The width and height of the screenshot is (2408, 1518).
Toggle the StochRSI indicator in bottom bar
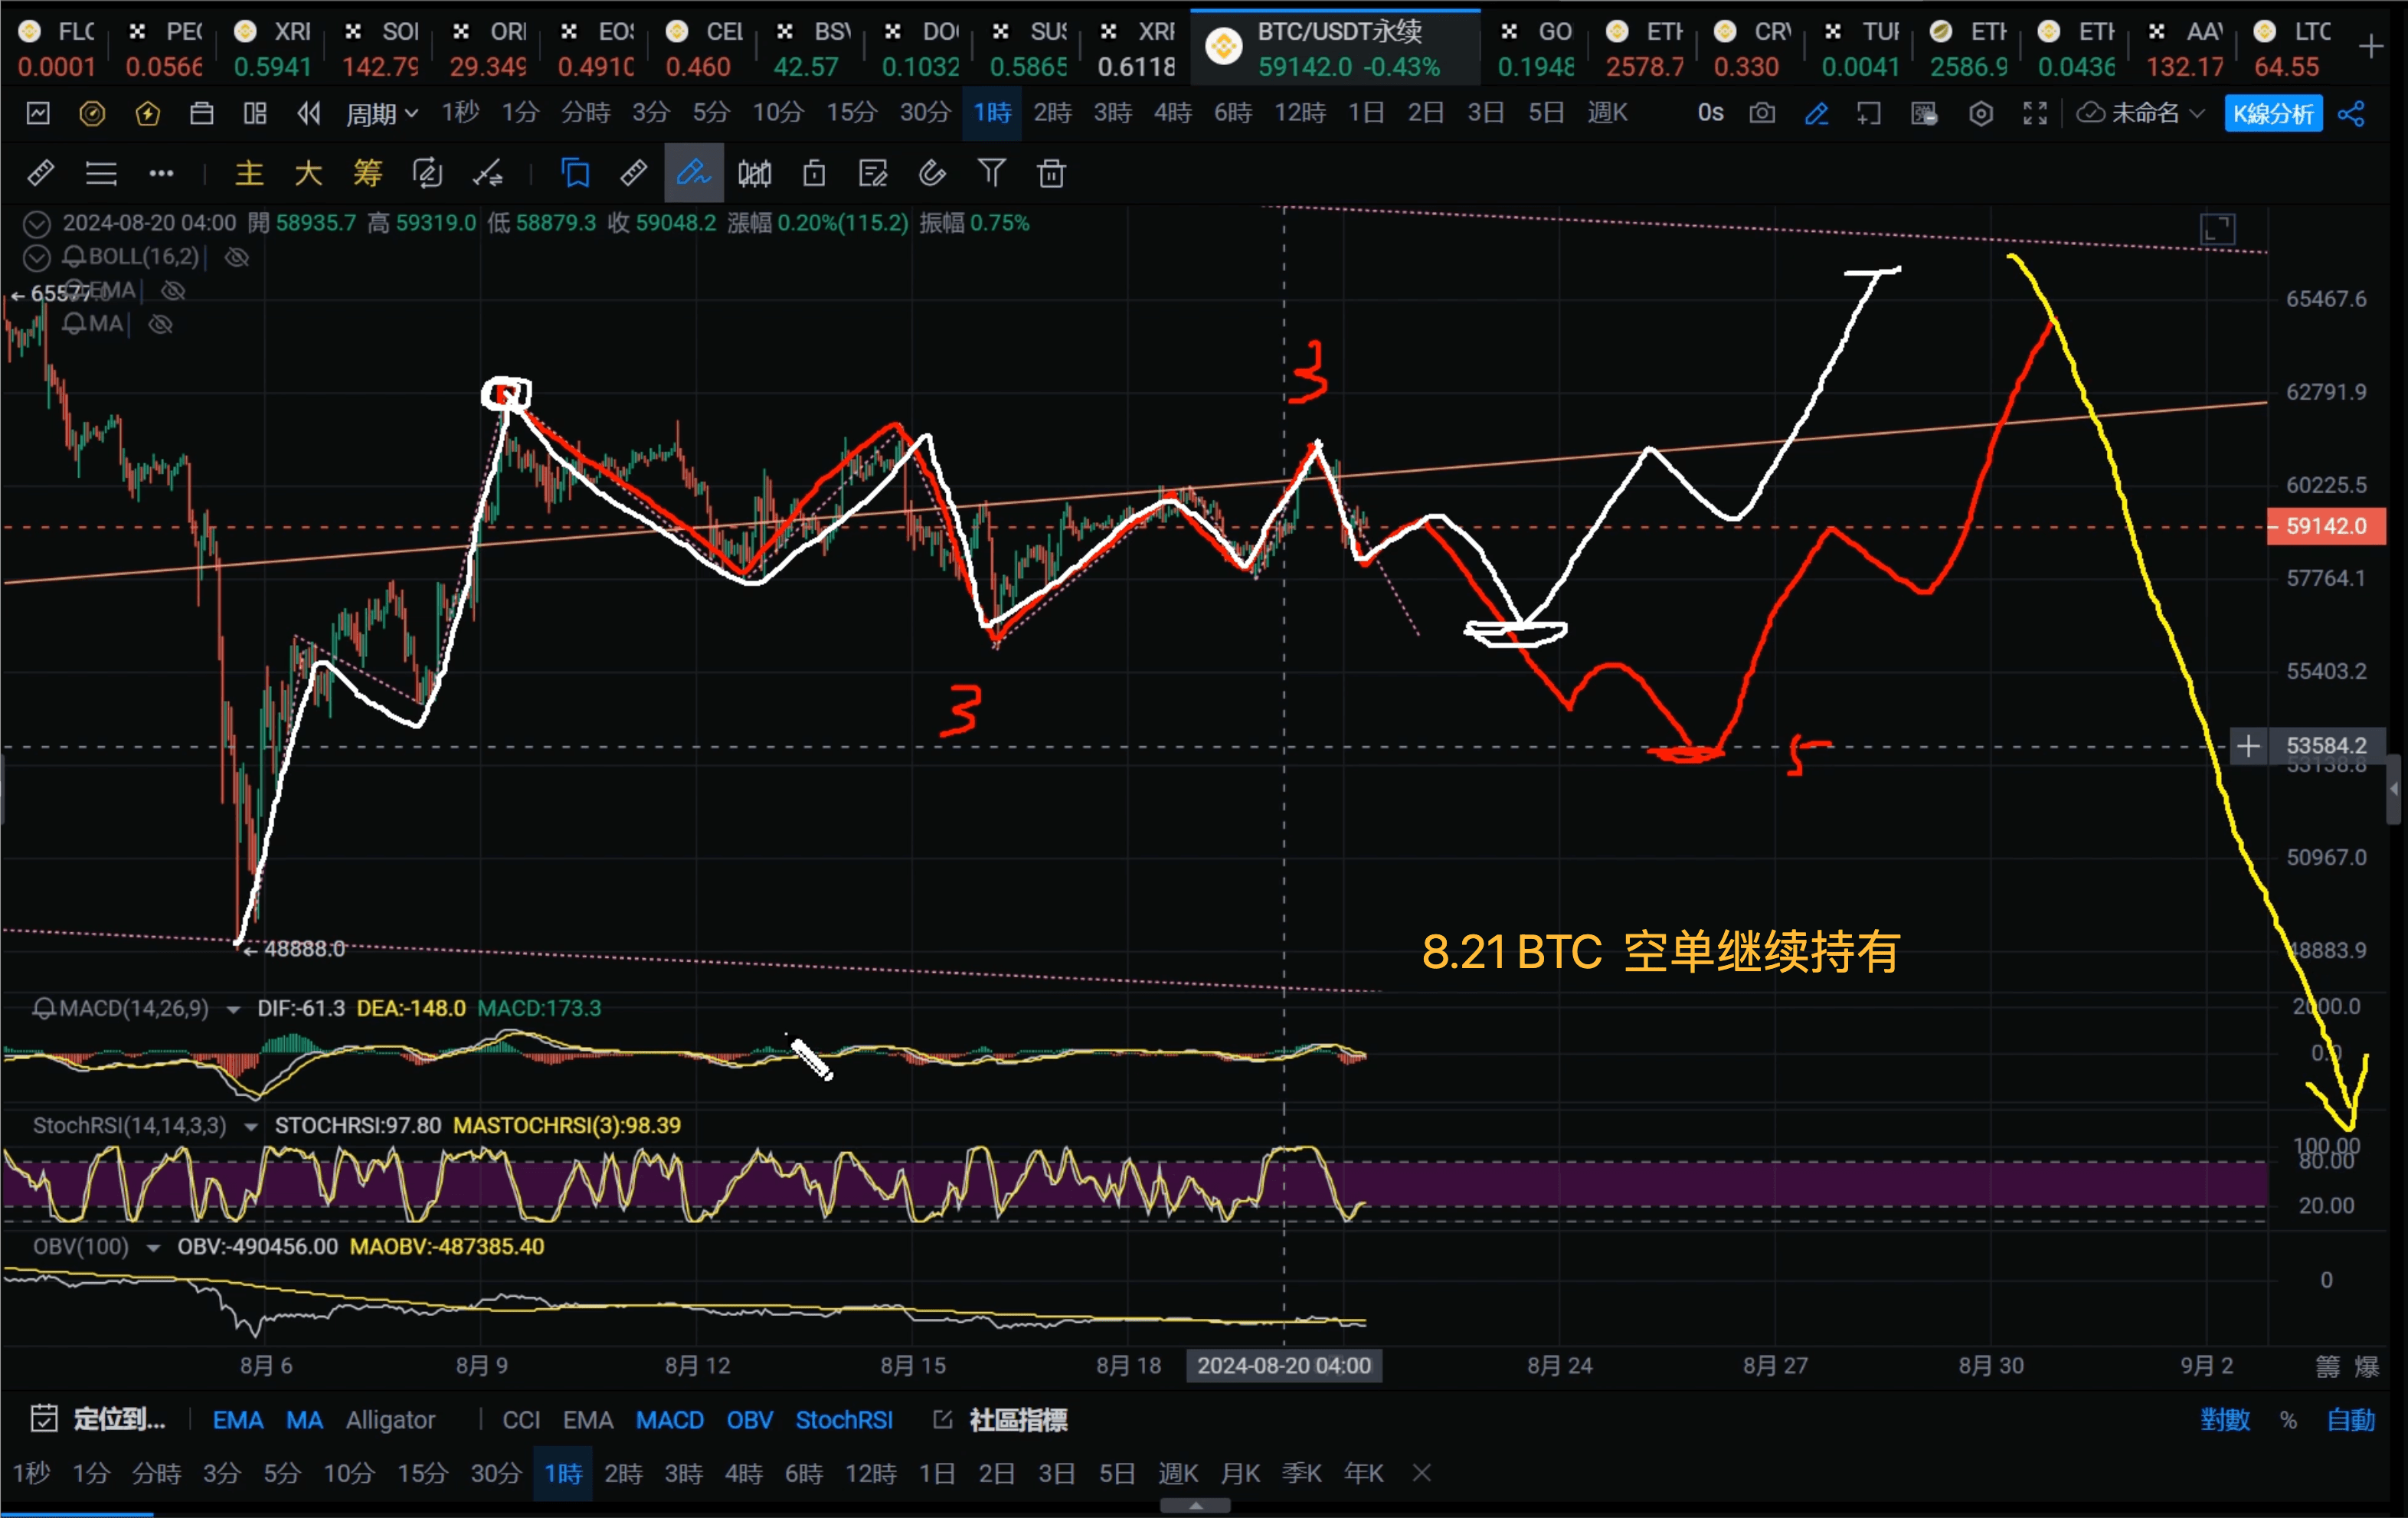coord(844,1420)
